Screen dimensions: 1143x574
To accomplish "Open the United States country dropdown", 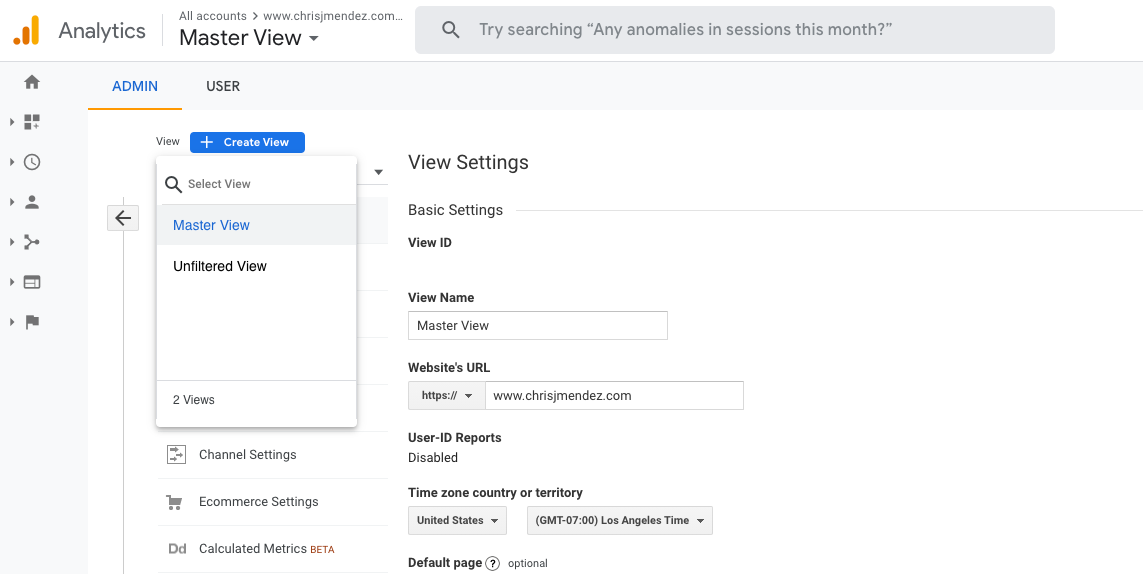I will click(x=457, y=521).
